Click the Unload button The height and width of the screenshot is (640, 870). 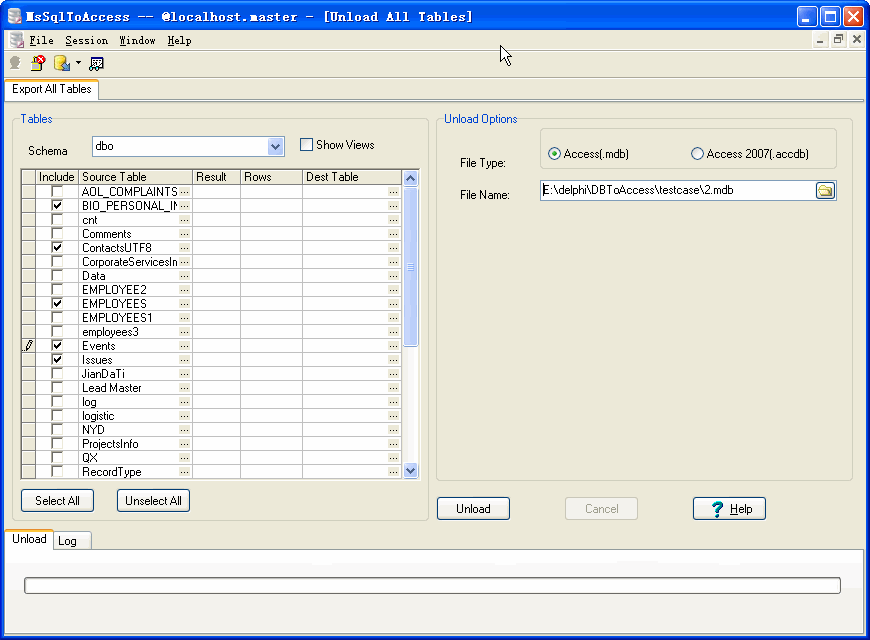(473, 508)
